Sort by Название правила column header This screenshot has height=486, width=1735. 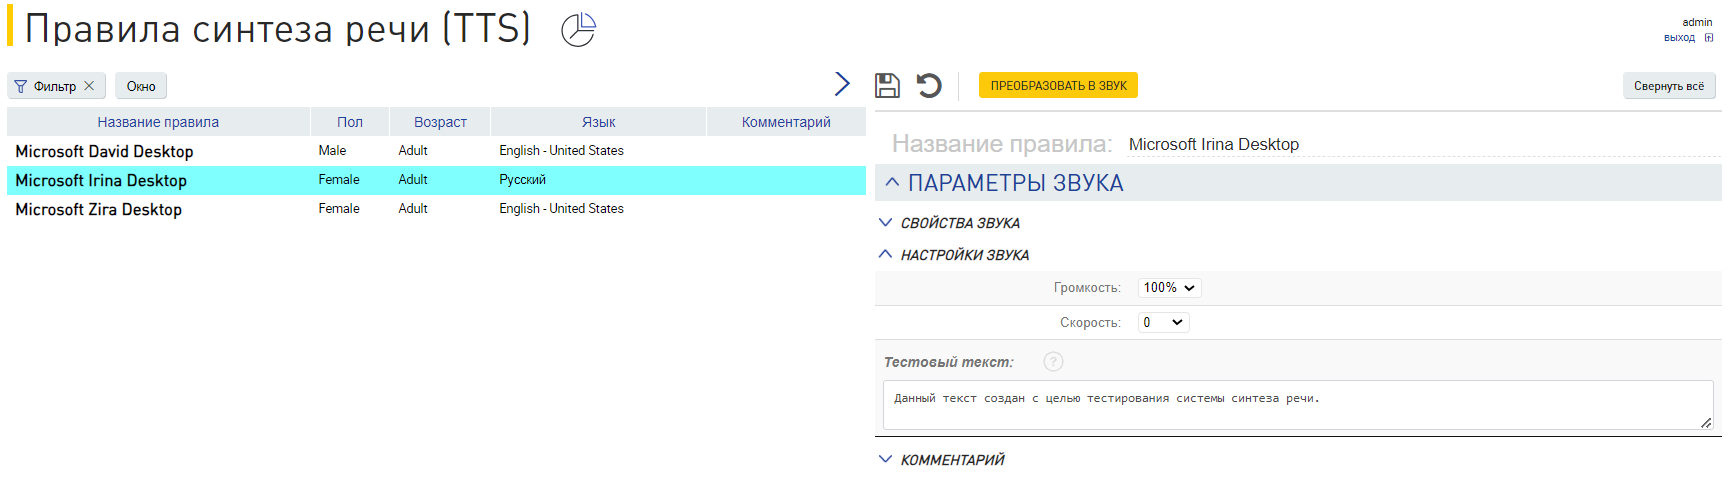pos(158,122)
